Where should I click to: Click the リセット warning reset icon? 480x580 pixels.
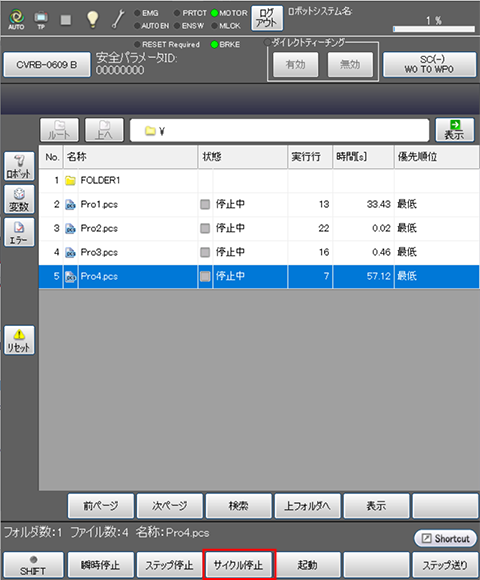pos(19,340)
